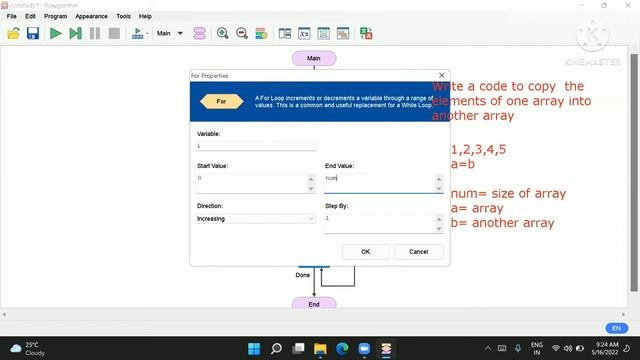640x360 pixels.
Task: Pause execution with the pause icon
Action: (x=95, y=33)
